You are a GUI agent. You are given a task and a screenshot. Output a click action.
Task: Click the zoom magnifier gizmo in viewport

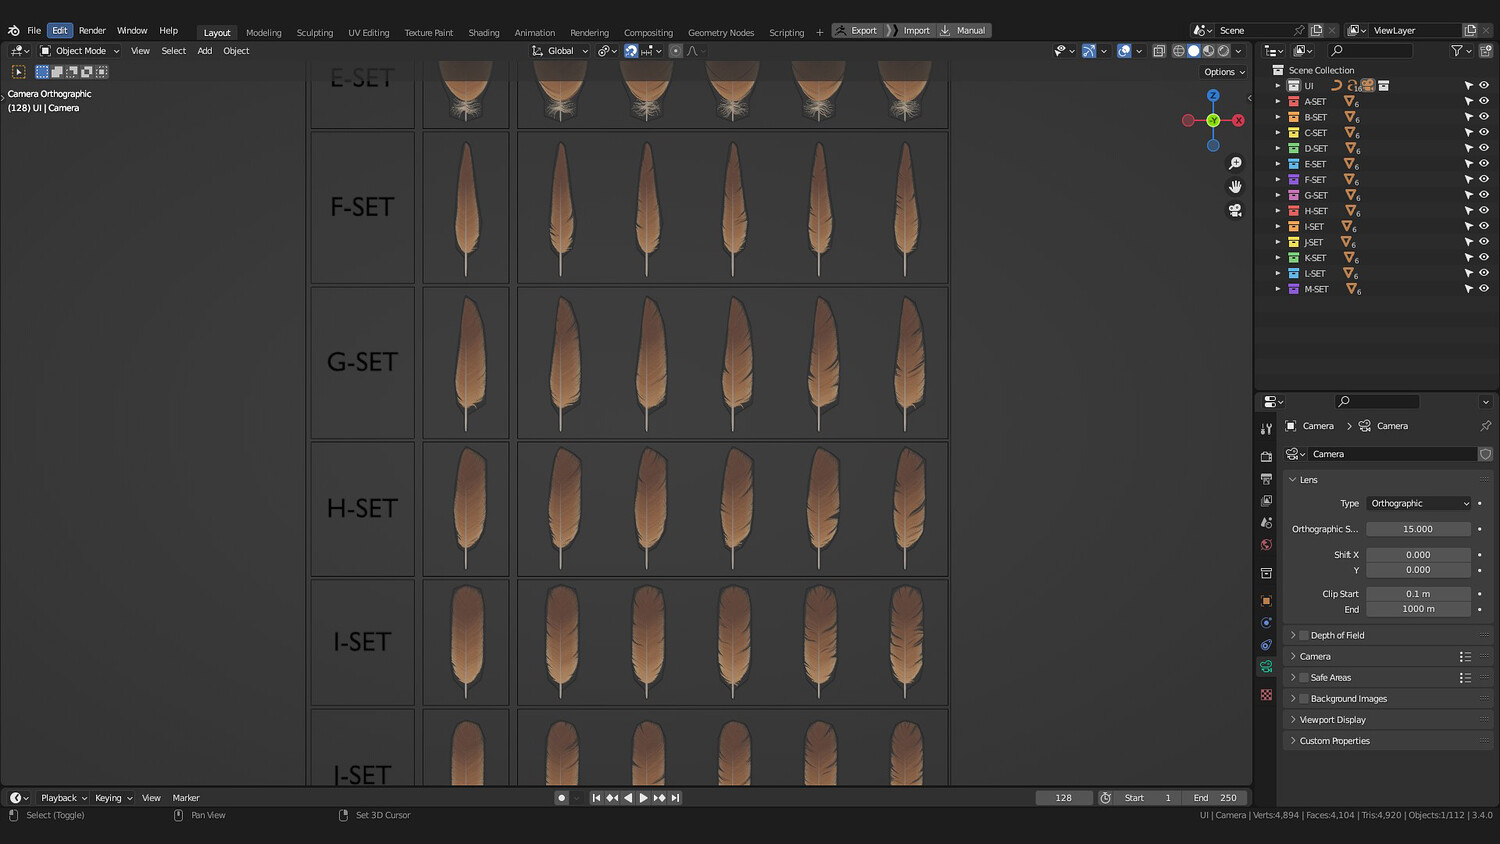point(1235,163)
